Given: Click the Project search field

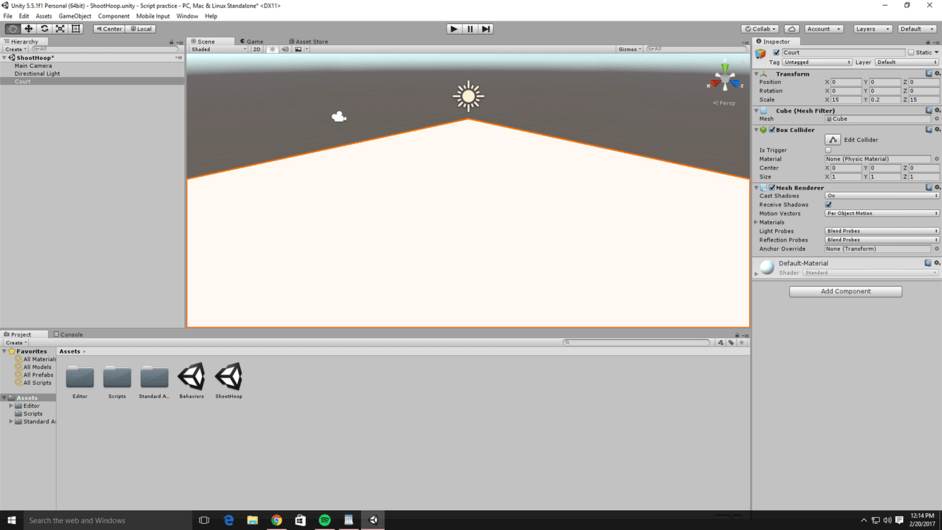Looking at the screenshot, I should [637, 343].
